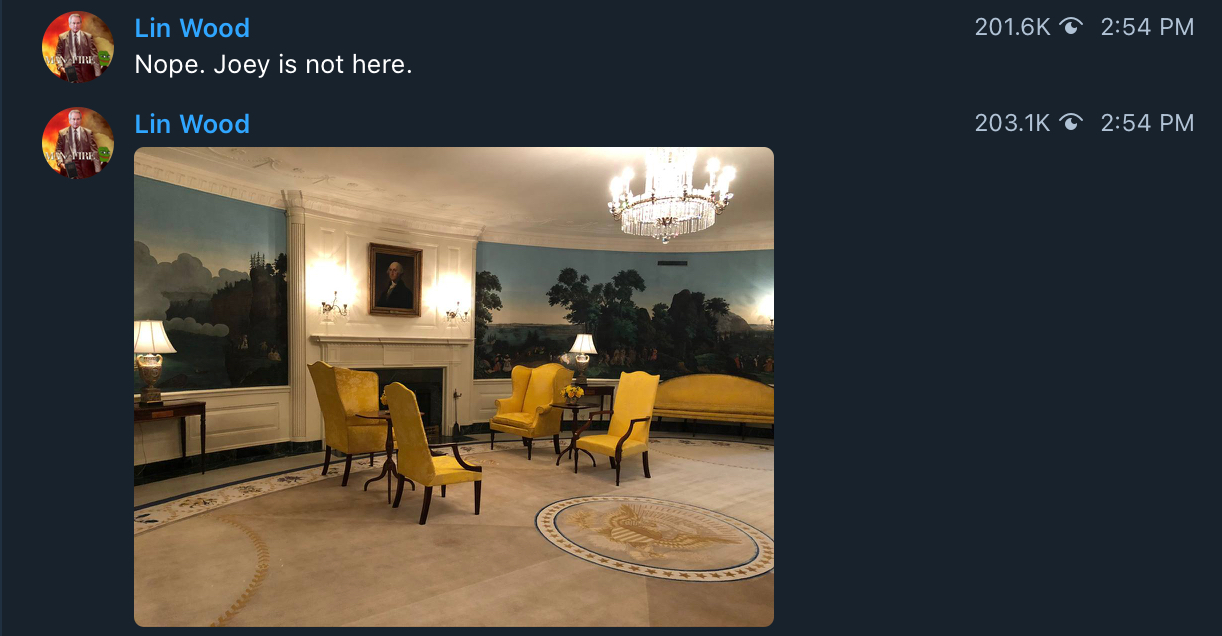Viewport: 1222px width, 636px height.
Task: Open Lin Wood's avatar beside the text message
Action: click(x=78, y=47)
